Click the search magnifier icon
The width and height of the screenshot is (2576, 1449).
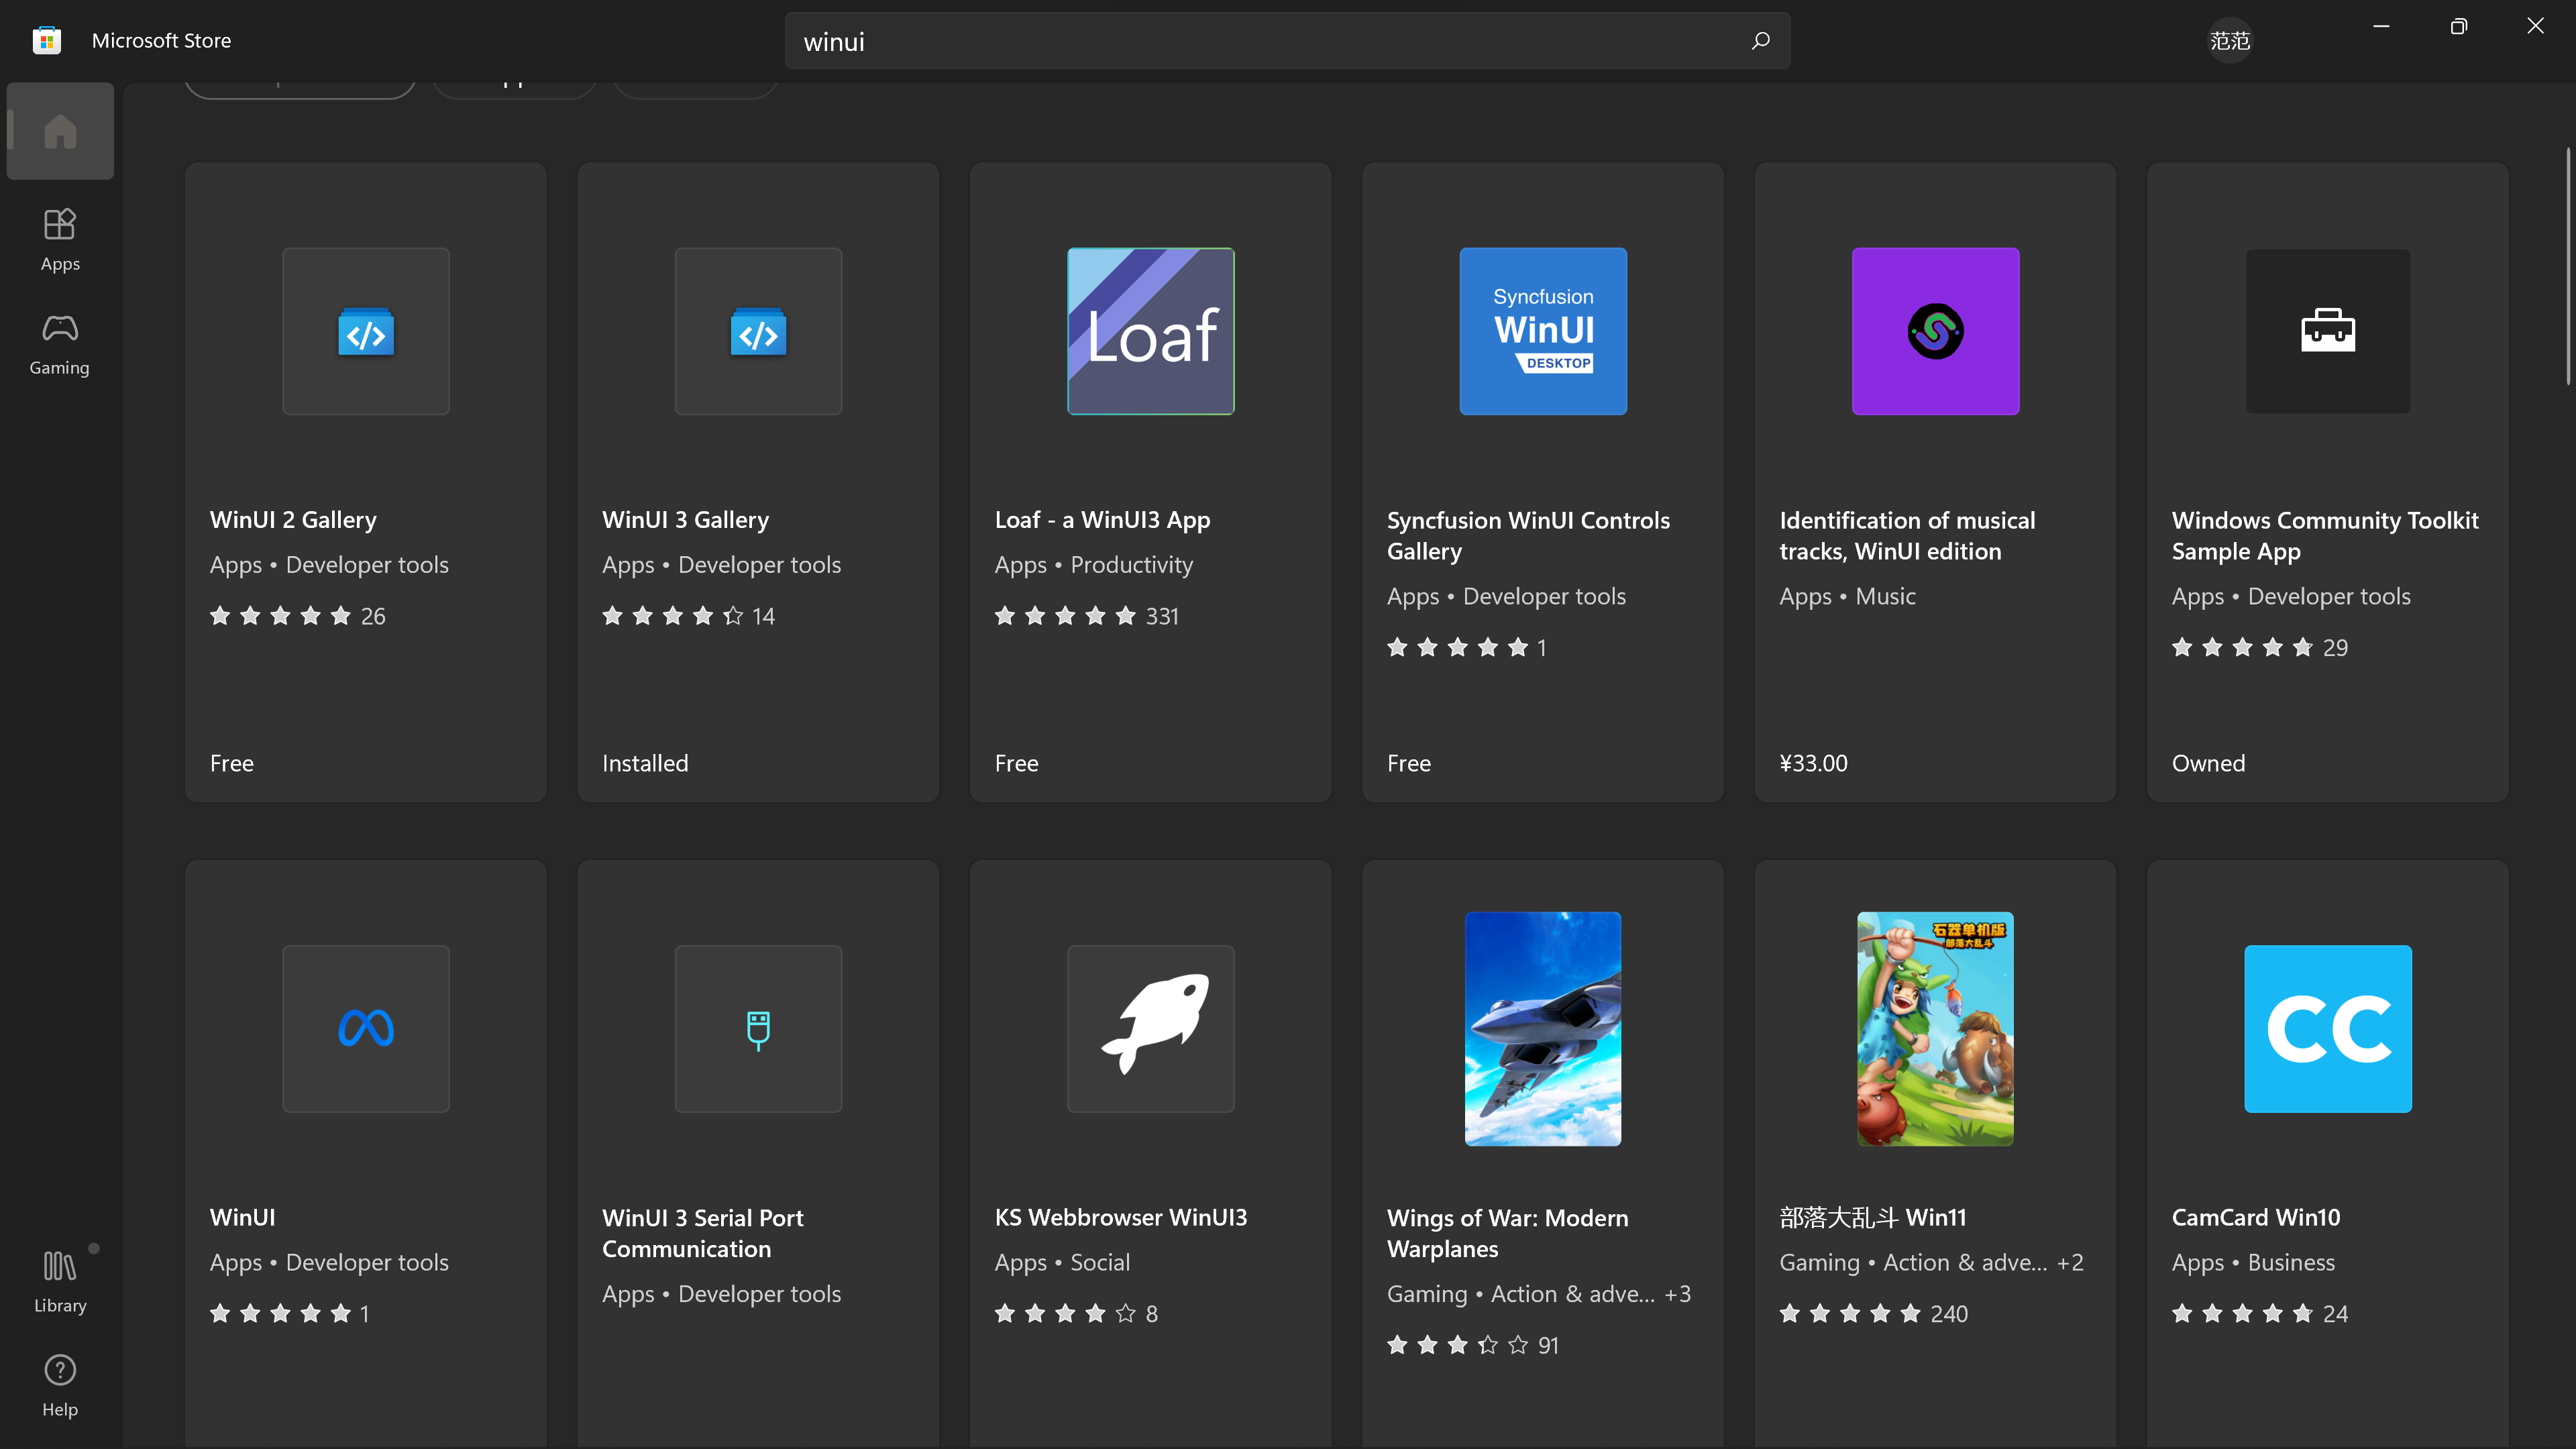[1761, 41]
